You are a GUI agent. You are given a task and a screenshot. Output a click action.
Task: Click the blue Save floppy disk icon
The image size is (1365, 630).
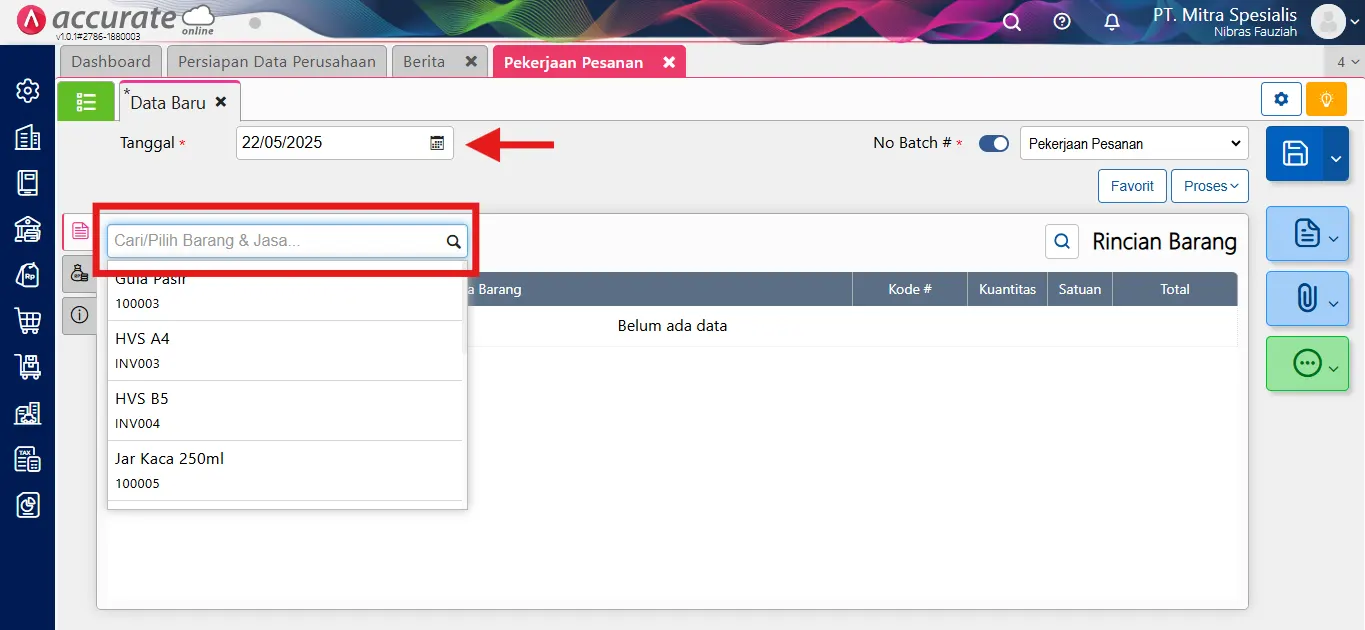click(x=1295, y=153)
